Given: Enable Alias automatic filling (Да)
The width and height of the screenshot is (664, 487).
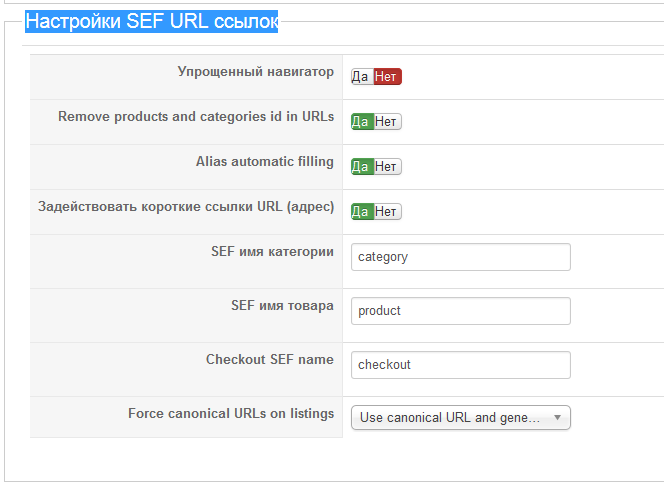Looking at the screenshot, I should [361, 166].
